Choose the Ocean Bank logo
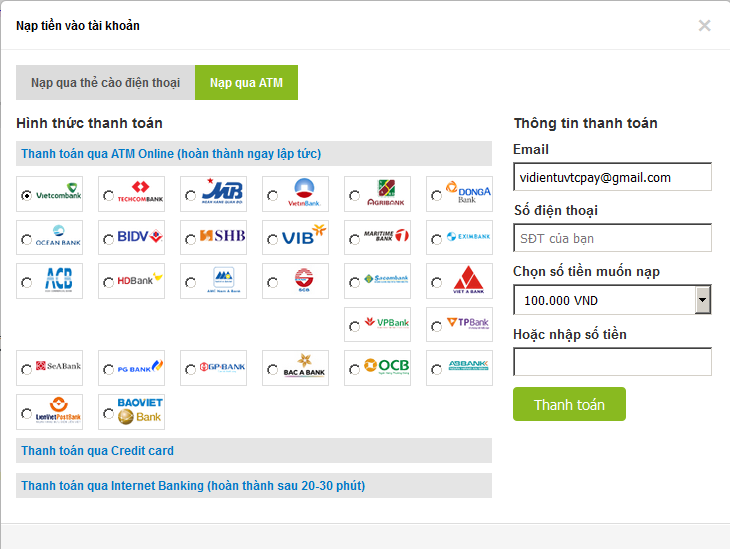 pos(58,236)
